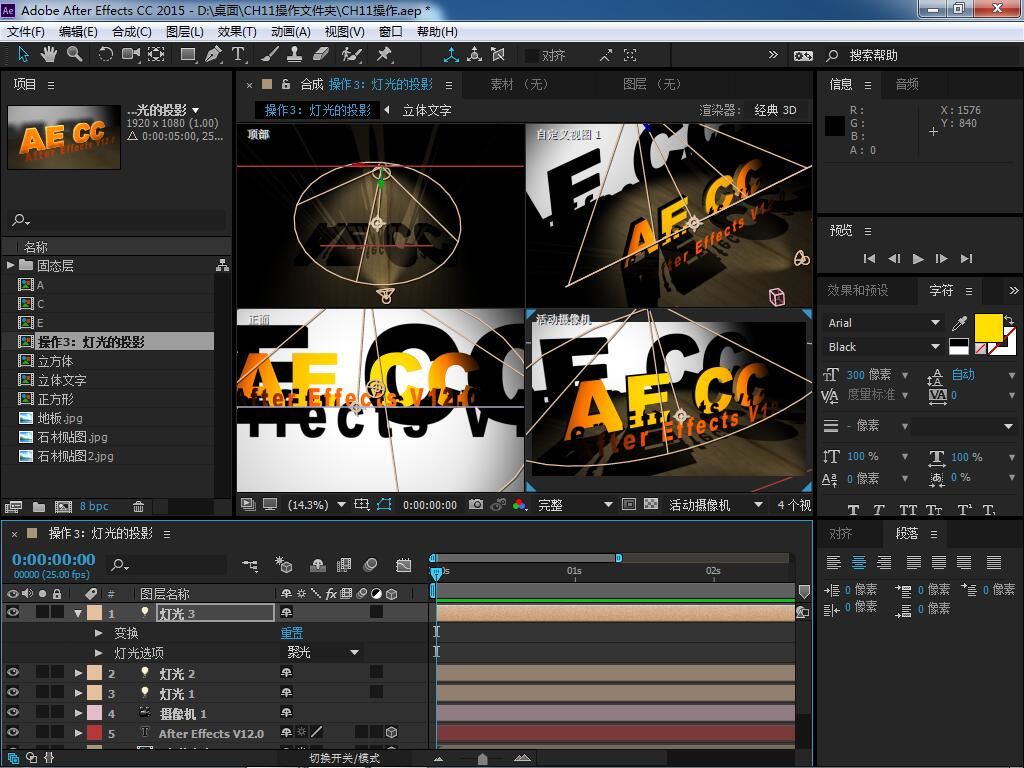1024x768 pixels.
Task: Expand the 变换 property group
Action: click(99, 633)
